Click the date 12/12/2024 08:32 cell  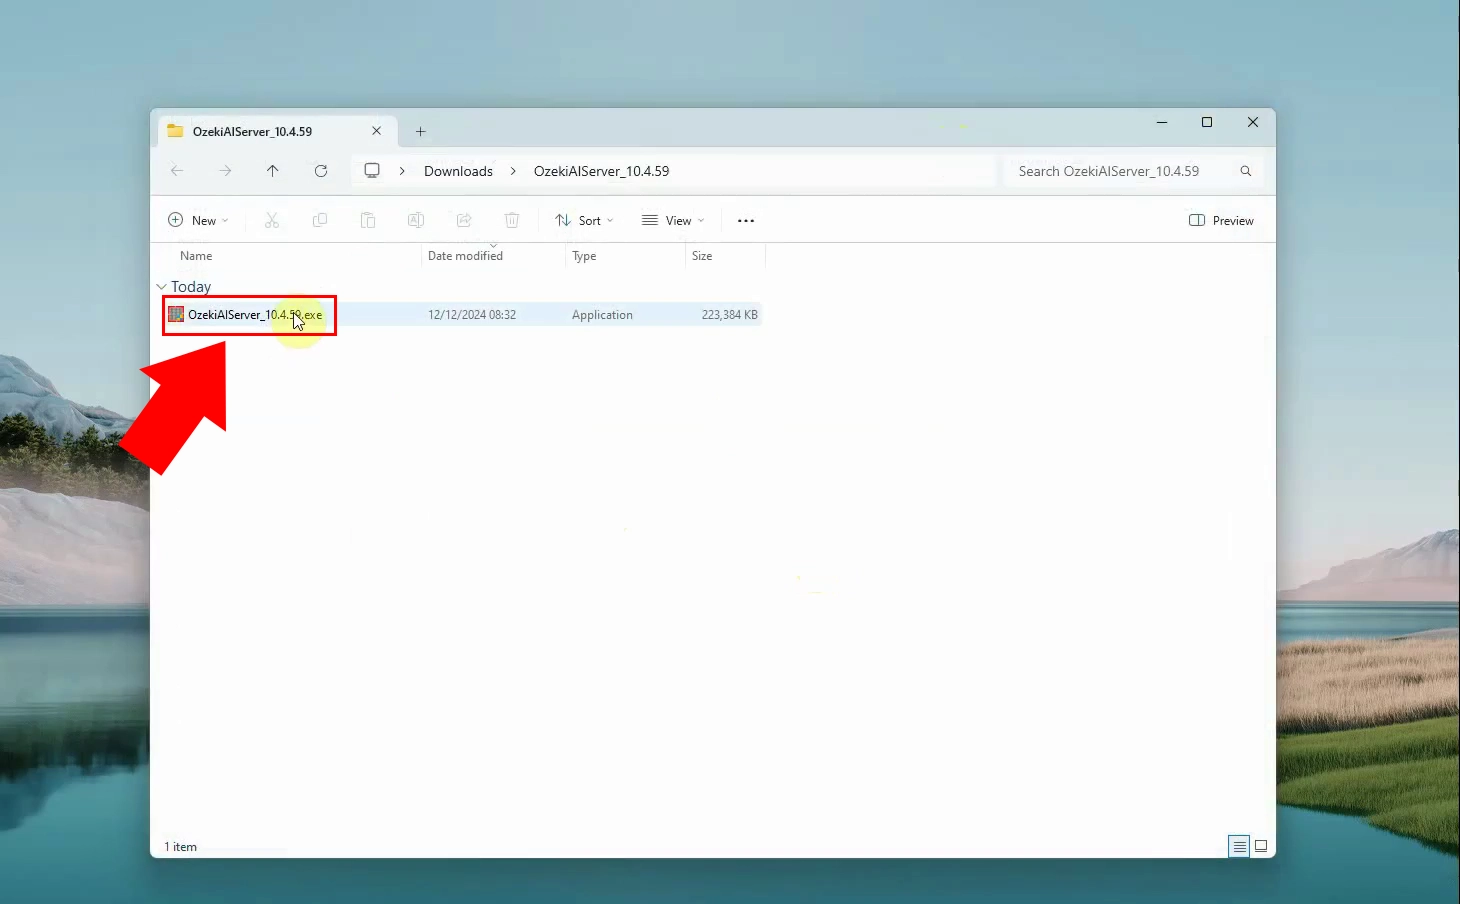point(472,314)
